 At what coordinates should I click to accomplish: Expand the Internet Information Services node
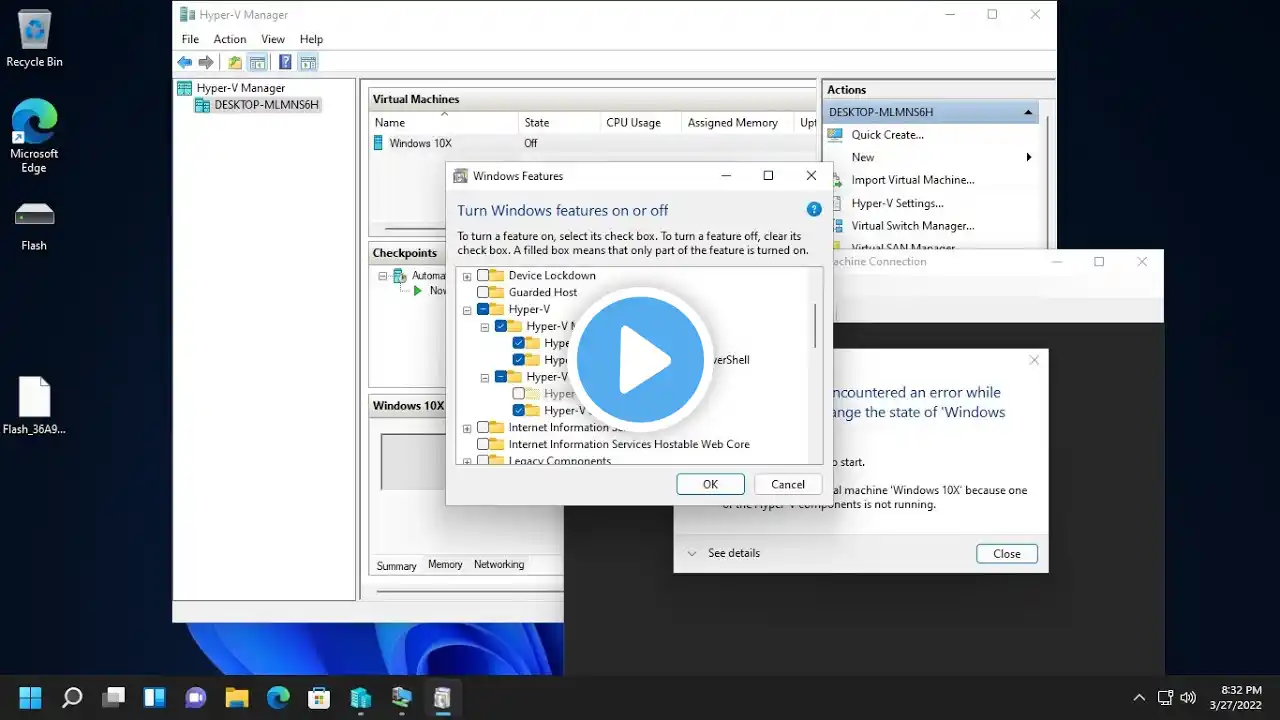[467, 428]
